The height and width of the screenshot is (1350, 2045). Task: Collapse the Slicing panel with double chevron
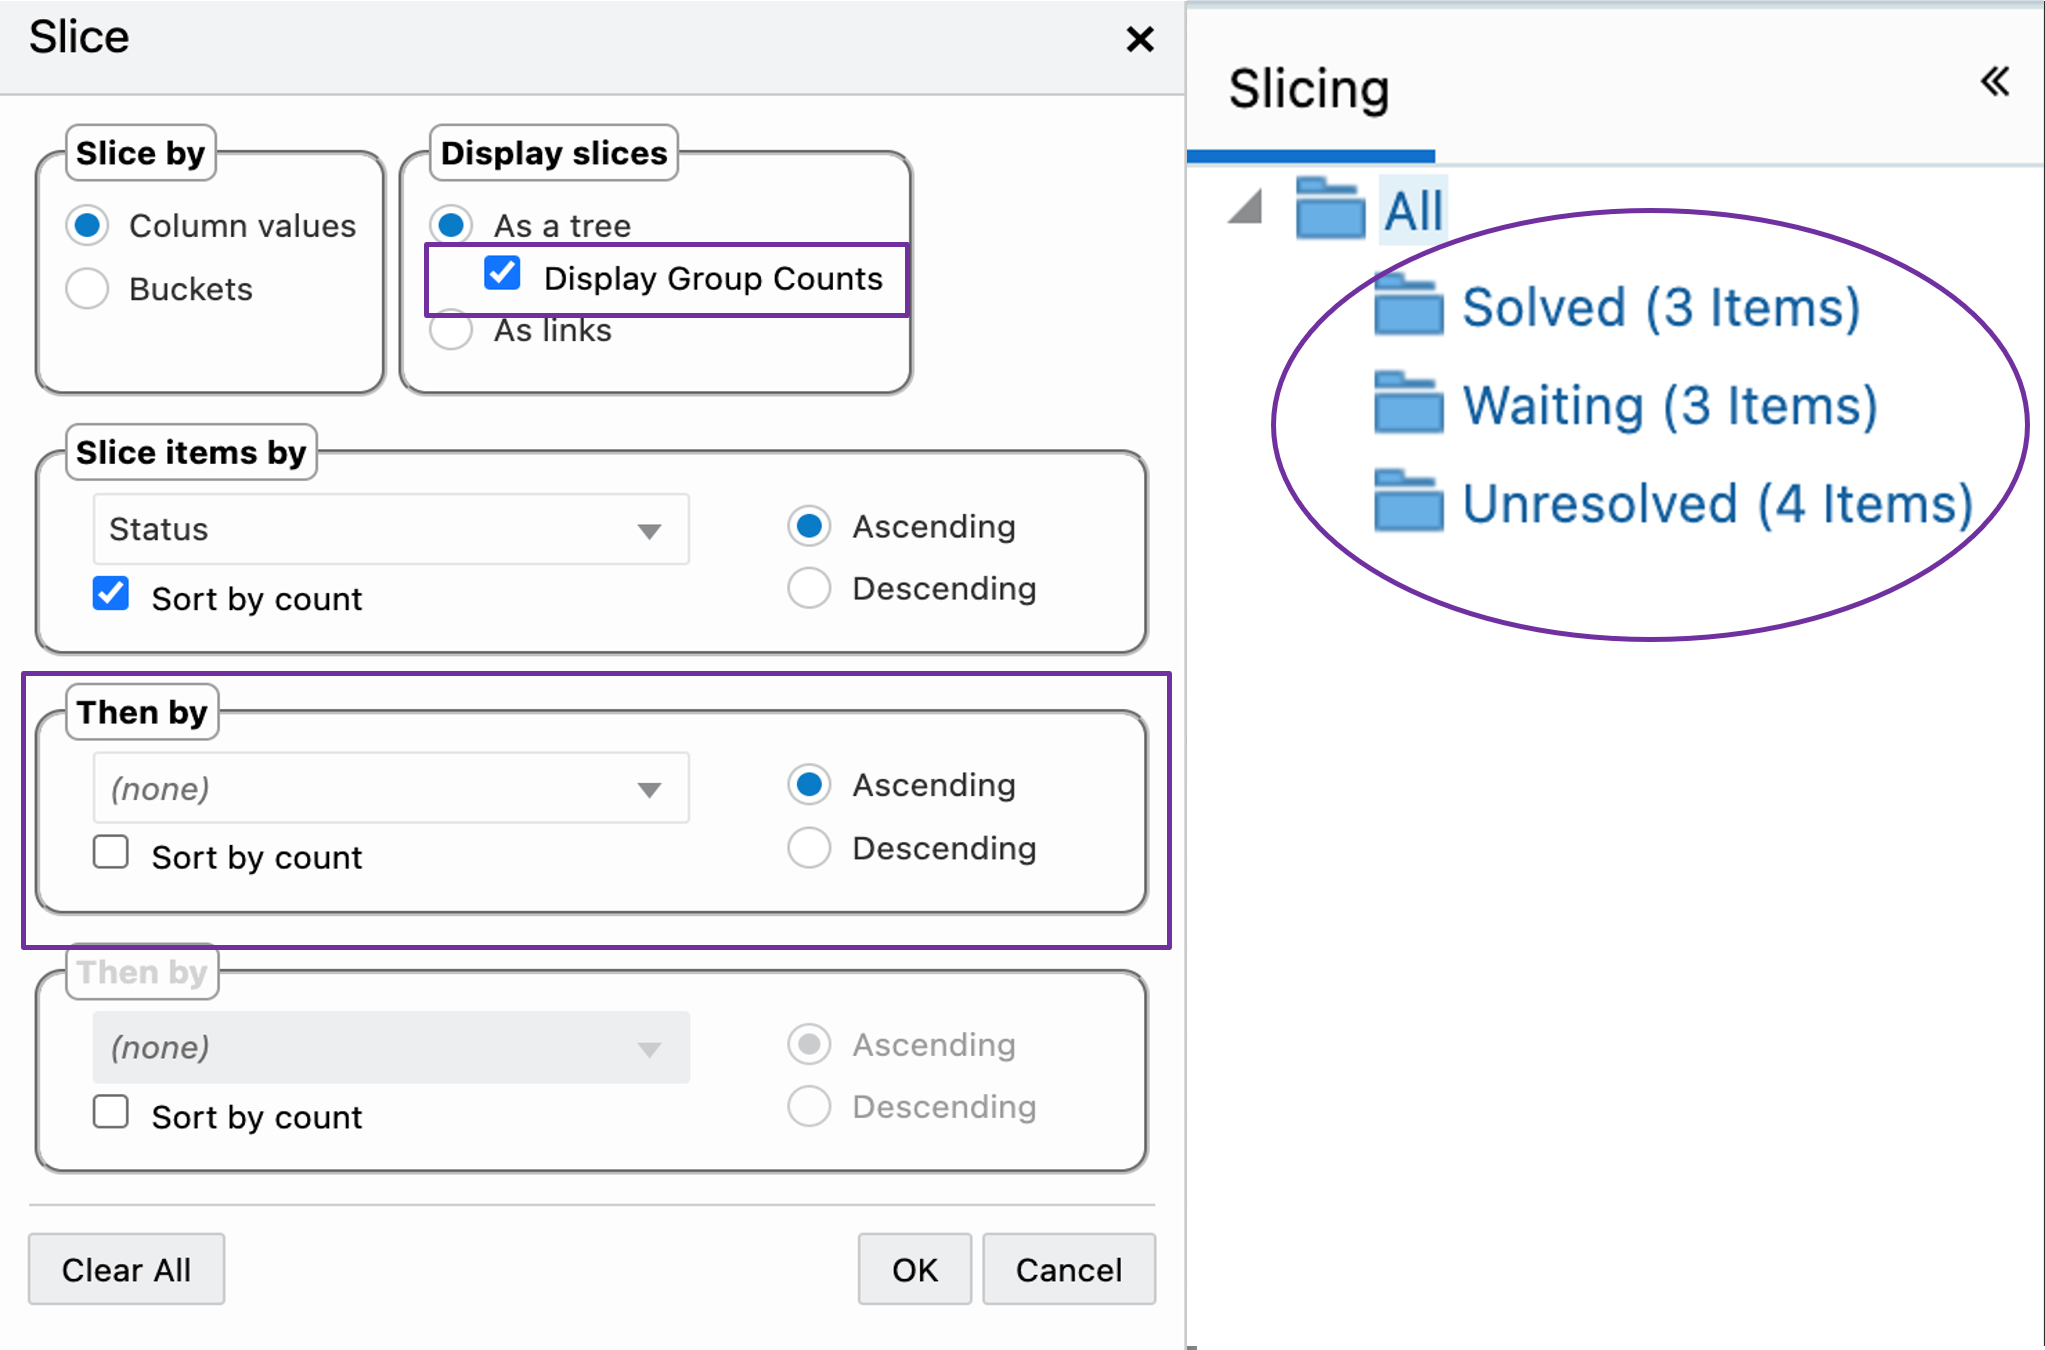coord(1994,82)
